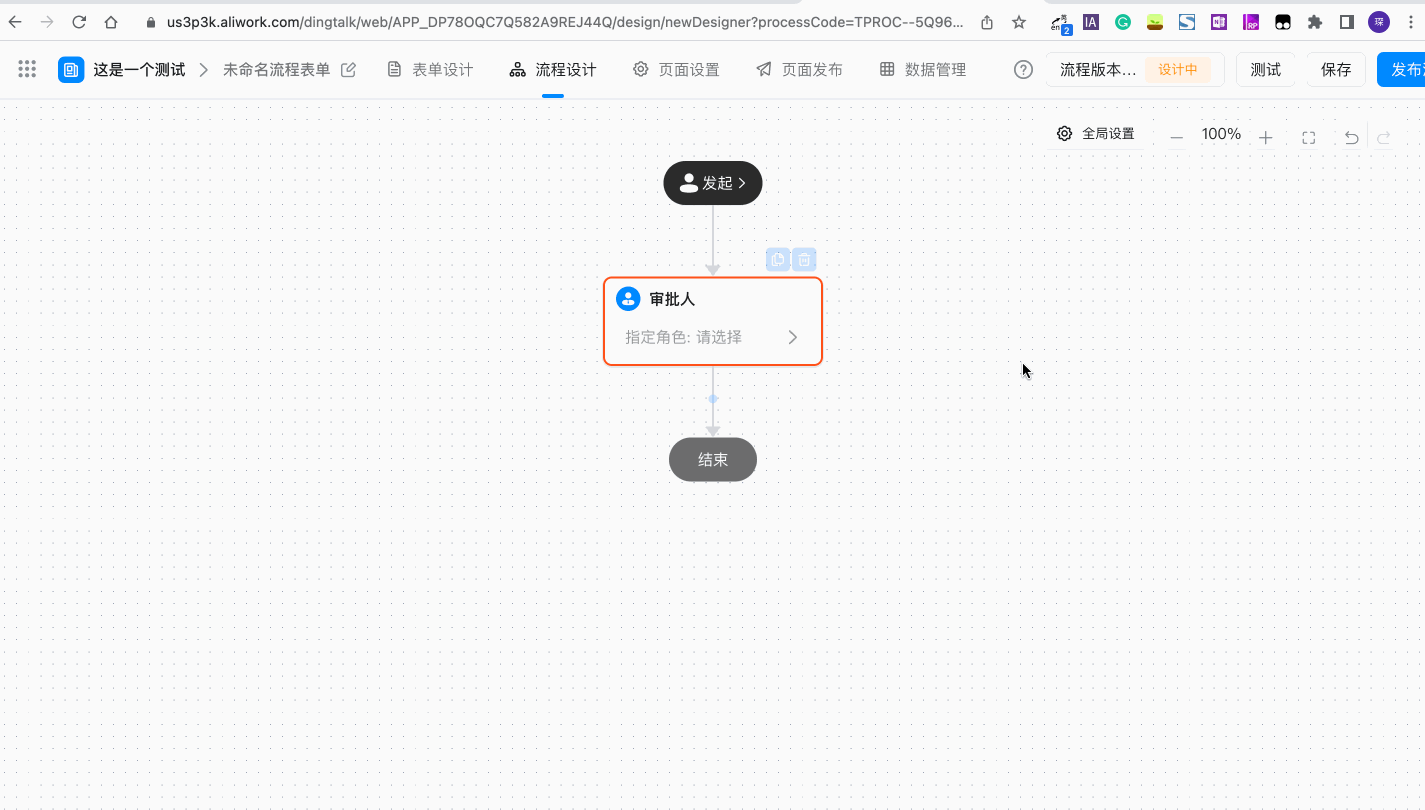This screenshot has height=810, width=1425.
Task: Click the 审批人 node title
Action: click(672, 299)
